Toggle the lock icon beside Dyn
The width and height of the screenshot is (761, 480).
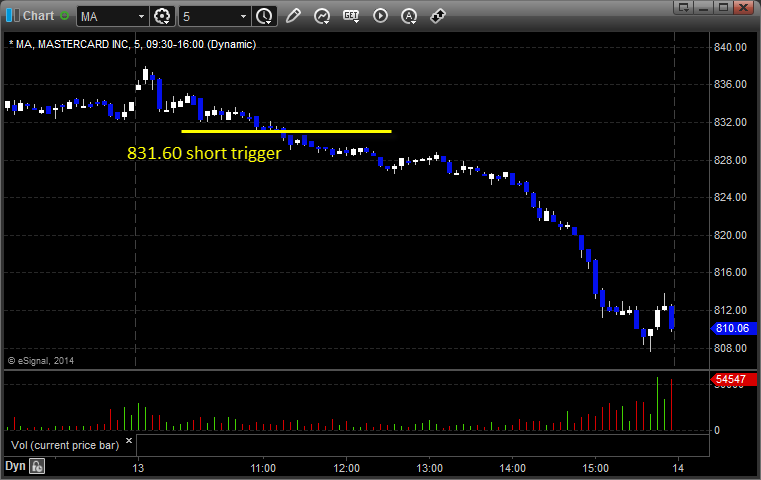[x=37, y=466]
